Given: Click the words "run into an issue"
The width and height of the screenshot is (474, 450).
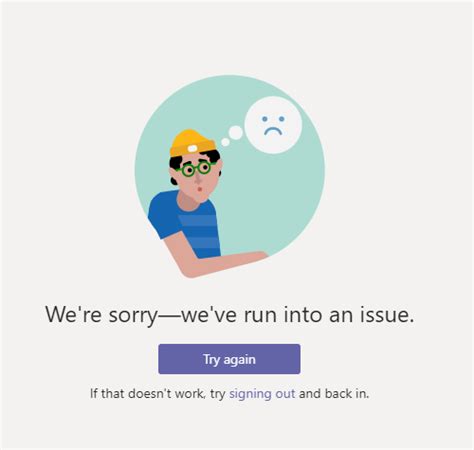Looking at the screenshot, I should pos(329,314).
